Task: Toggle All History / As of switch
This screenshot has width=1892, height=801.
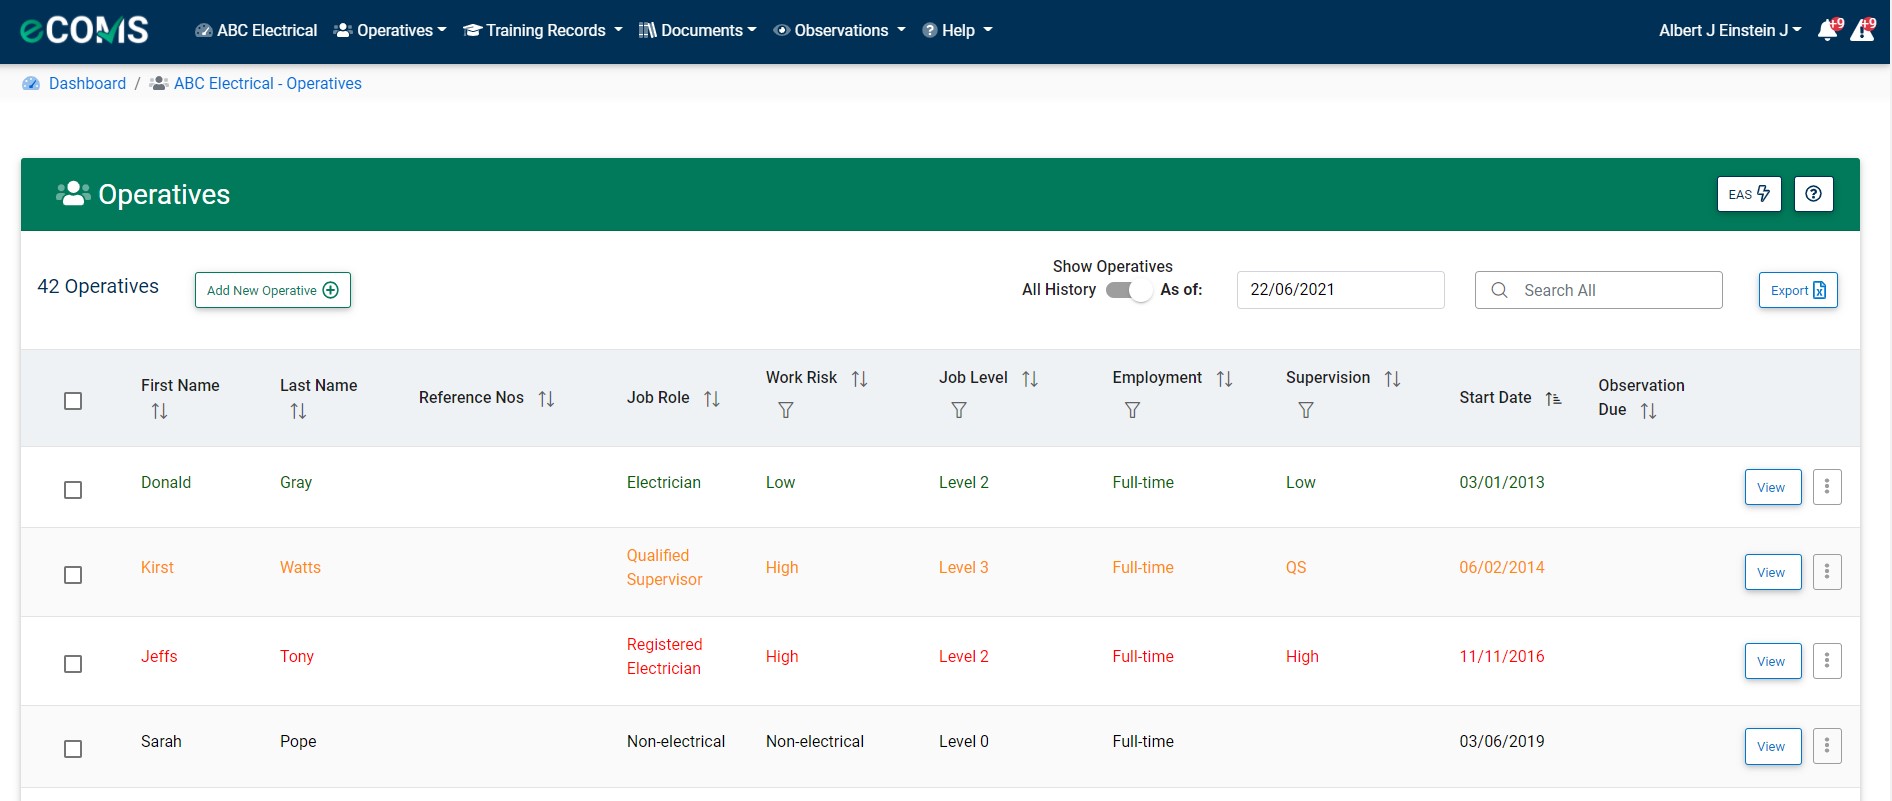Action: tap(1128, 290)
